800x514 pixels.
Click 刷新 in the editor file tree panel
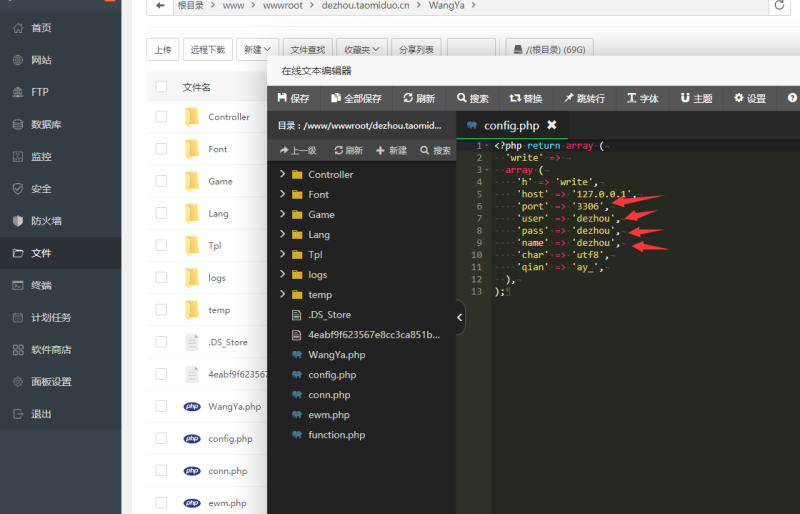click(348, 151)
